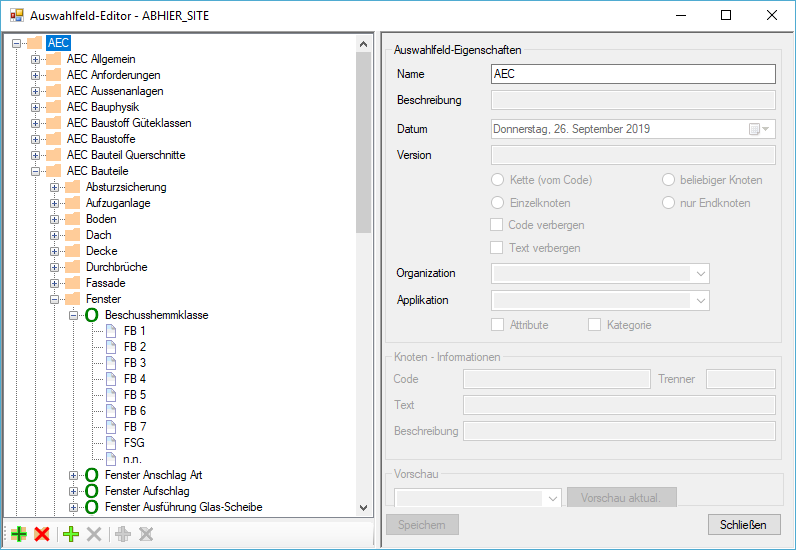796x550 pixels.
Task: Expand the AEC Anforderungen node
Action: point(35,75)
